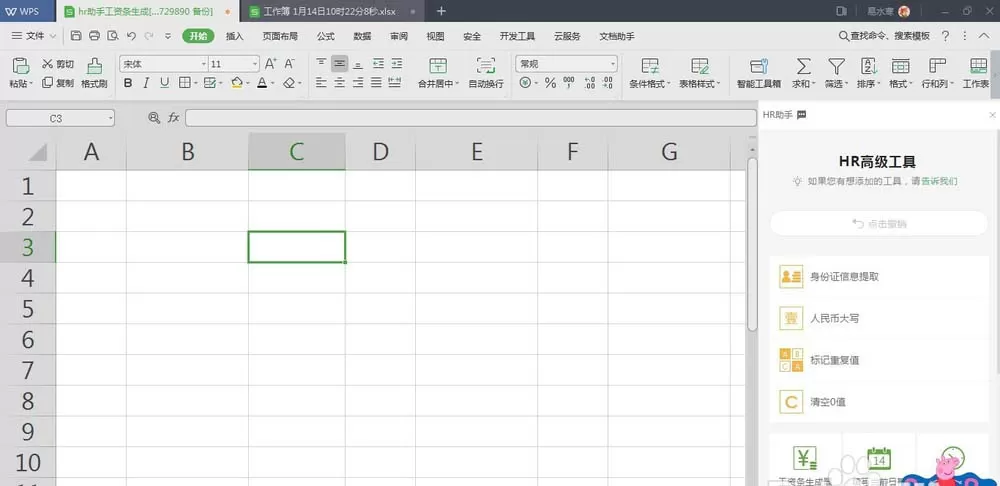Screen dimensions: 1000x486
Task: Click the Print icon
Action: coord(94,36)
